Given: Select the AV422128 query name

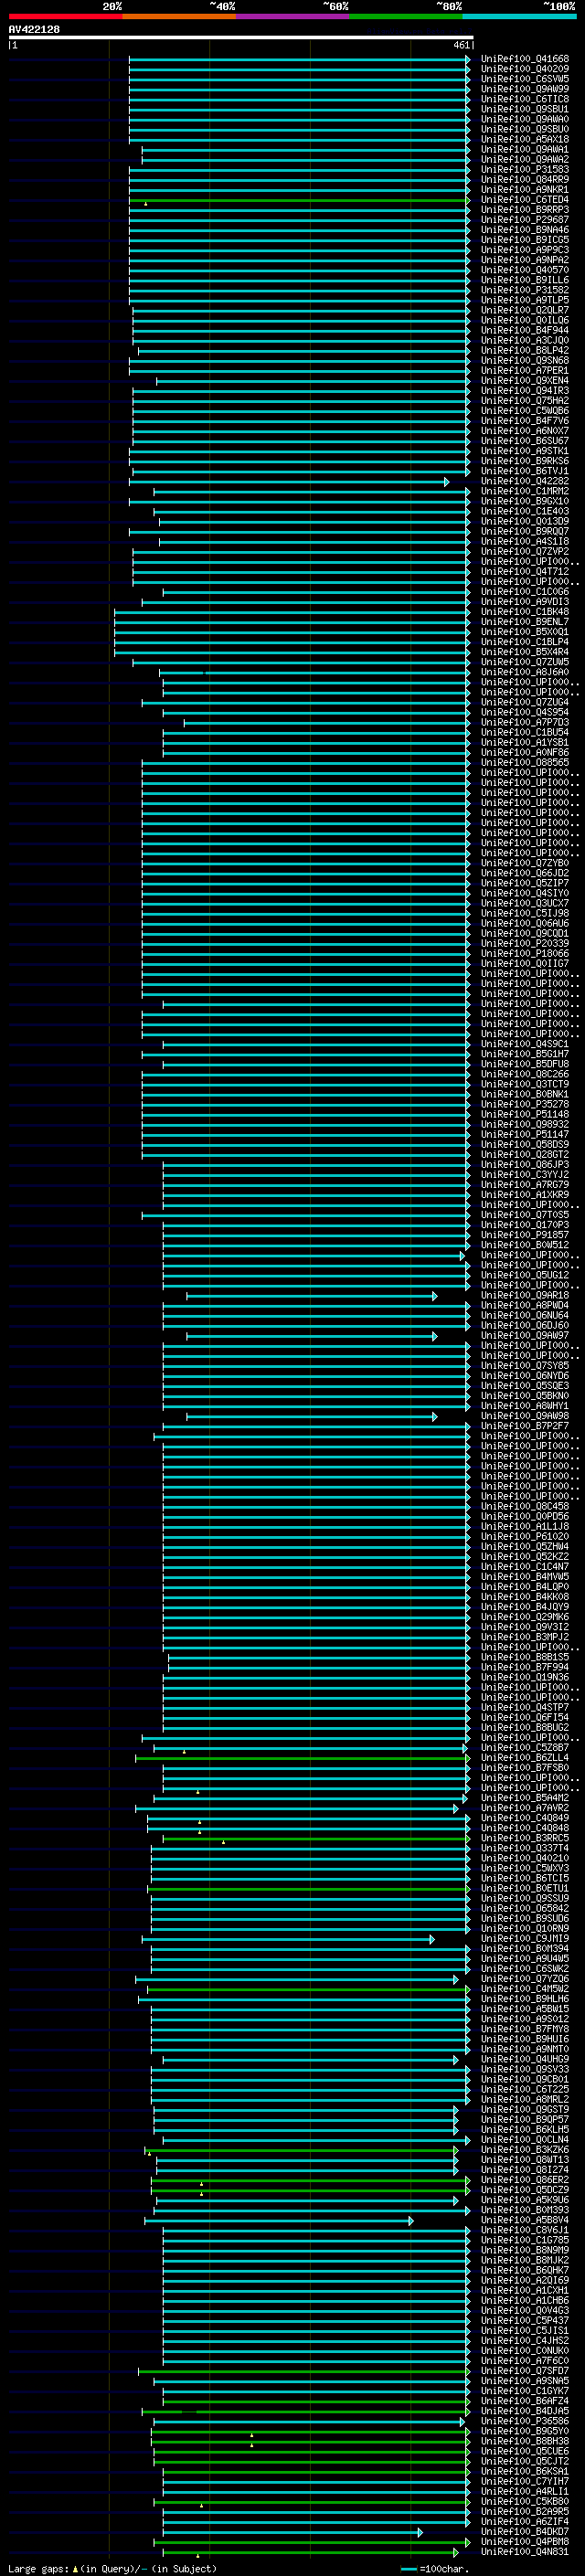Looking at the screenshot, I should pyautogui.click(x=34, y=29).
